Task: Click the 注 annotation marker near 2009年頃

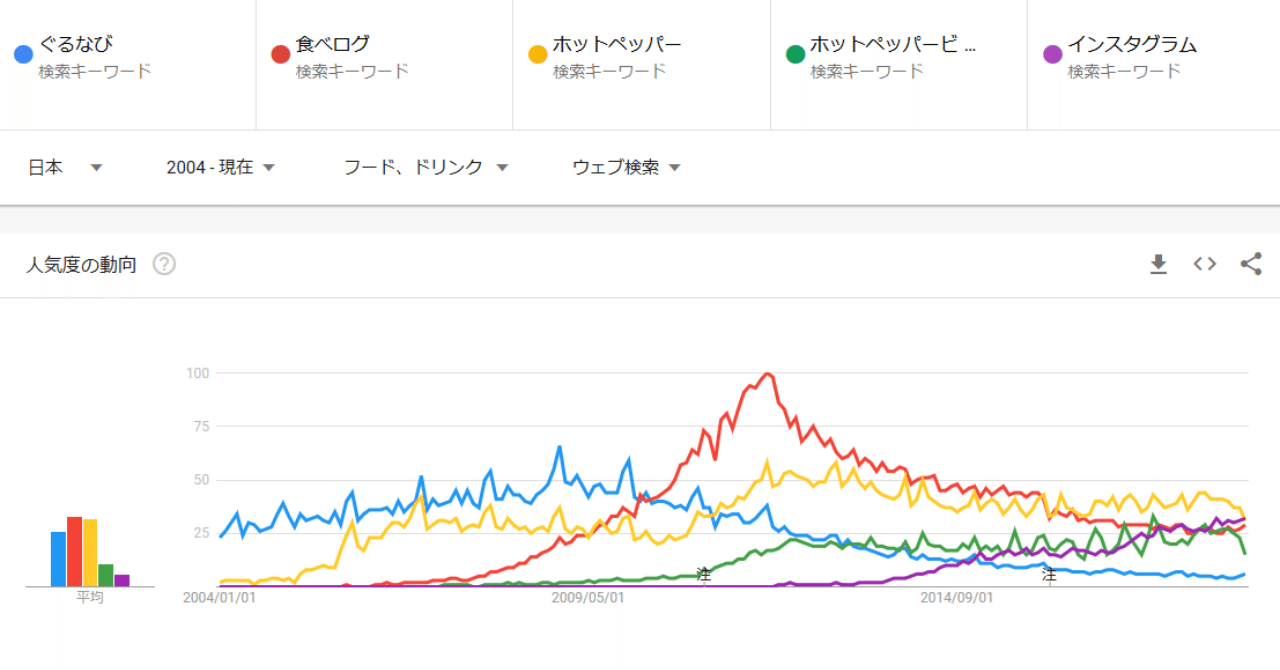Action: 702,576
